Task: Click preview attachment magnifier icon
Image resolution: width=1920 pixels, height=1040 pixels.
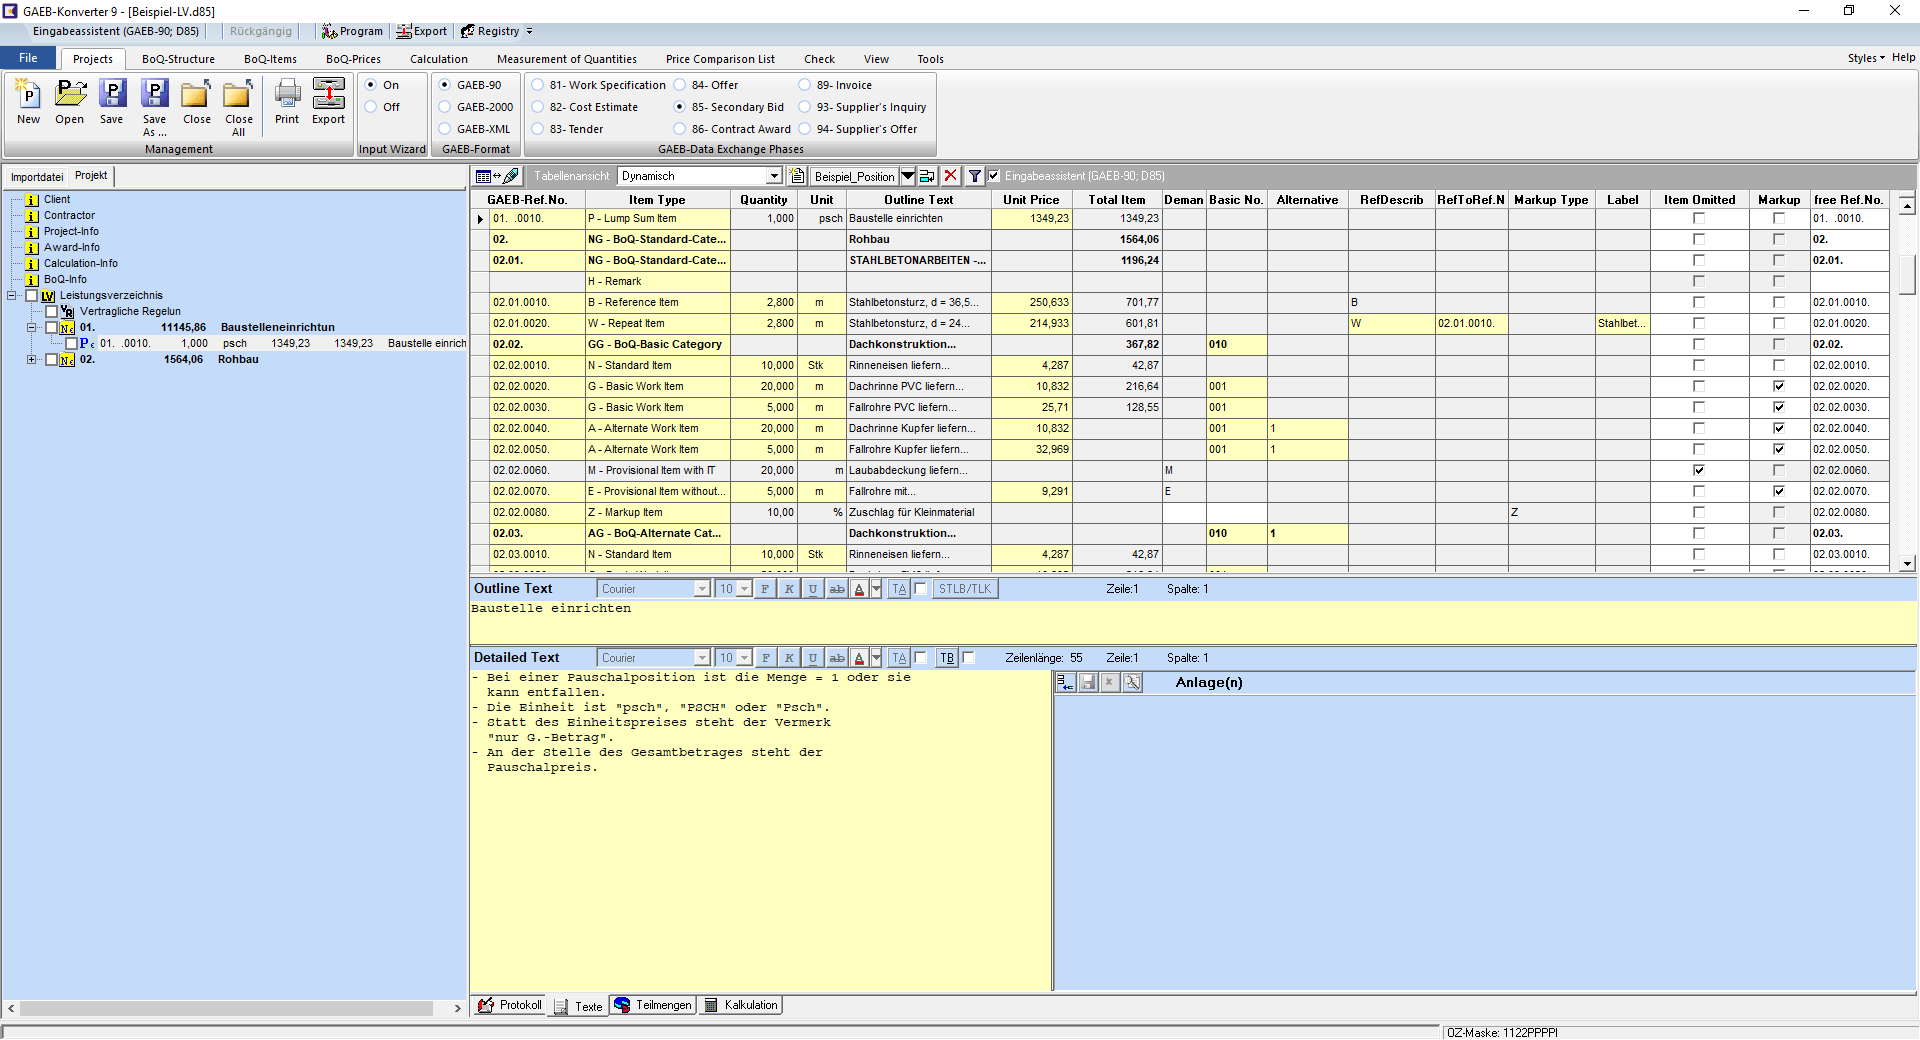Action: [1132, 682]
